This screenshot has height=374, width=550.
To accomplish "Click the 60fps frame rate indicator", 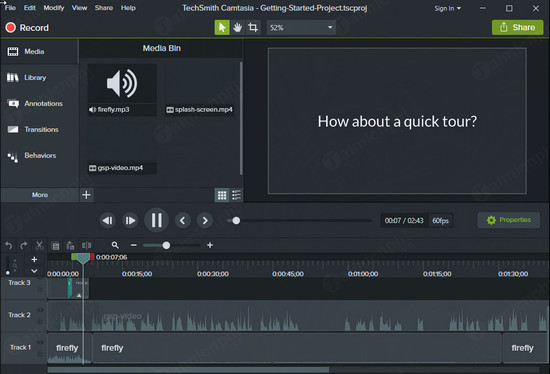I will coord(441,221).
